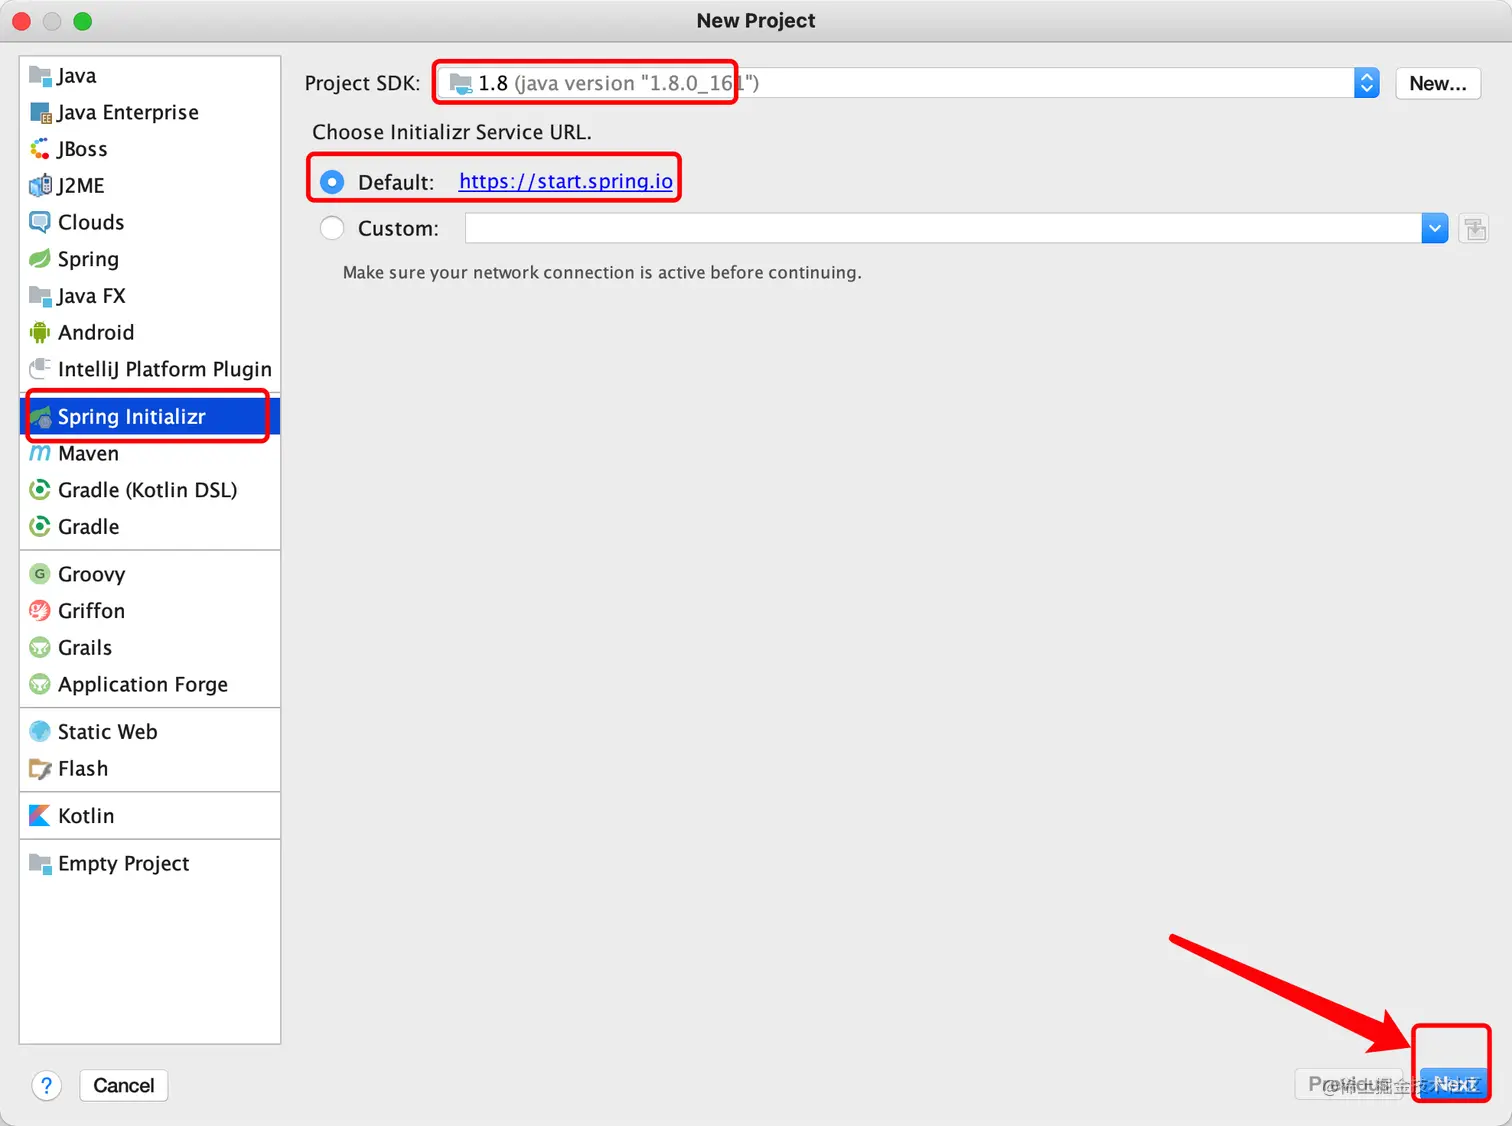Select the Empty Project icon

pyautogui.click(x=40, y=863)
